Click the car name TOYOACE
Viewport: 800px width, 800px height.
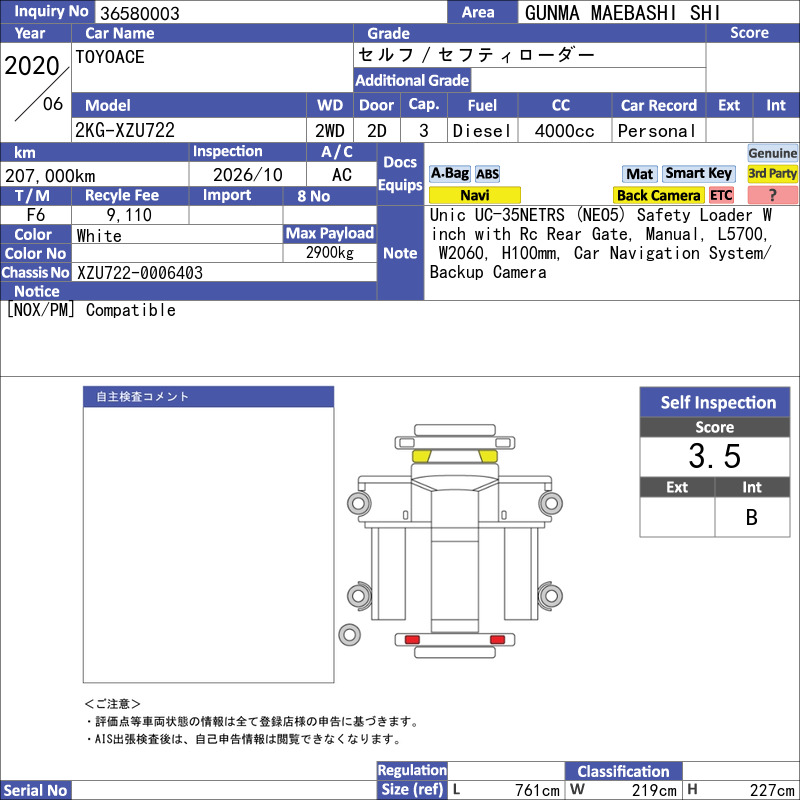[x=110, y=57]
